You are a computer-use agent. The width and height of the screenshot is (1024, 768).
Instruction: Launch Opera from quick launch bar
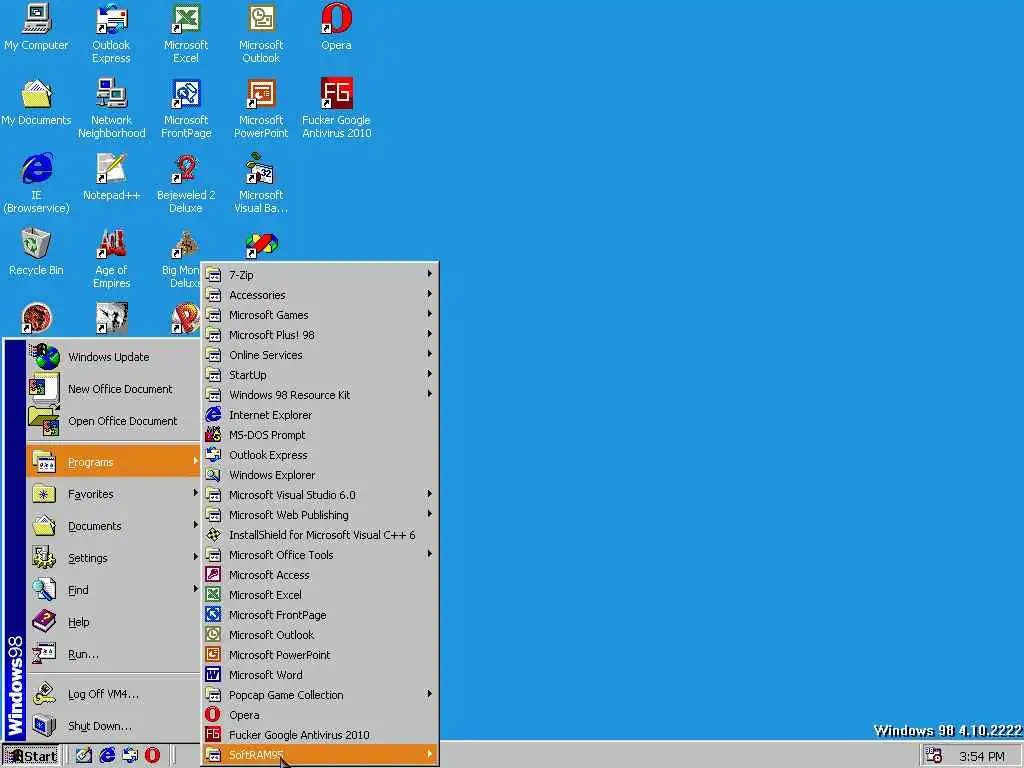coord(152,756)
